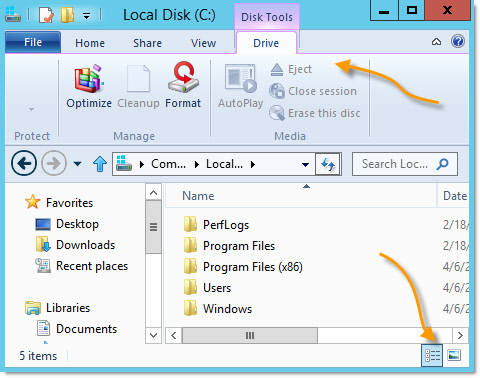Sort by the Date column header

(x=453, y=196)
